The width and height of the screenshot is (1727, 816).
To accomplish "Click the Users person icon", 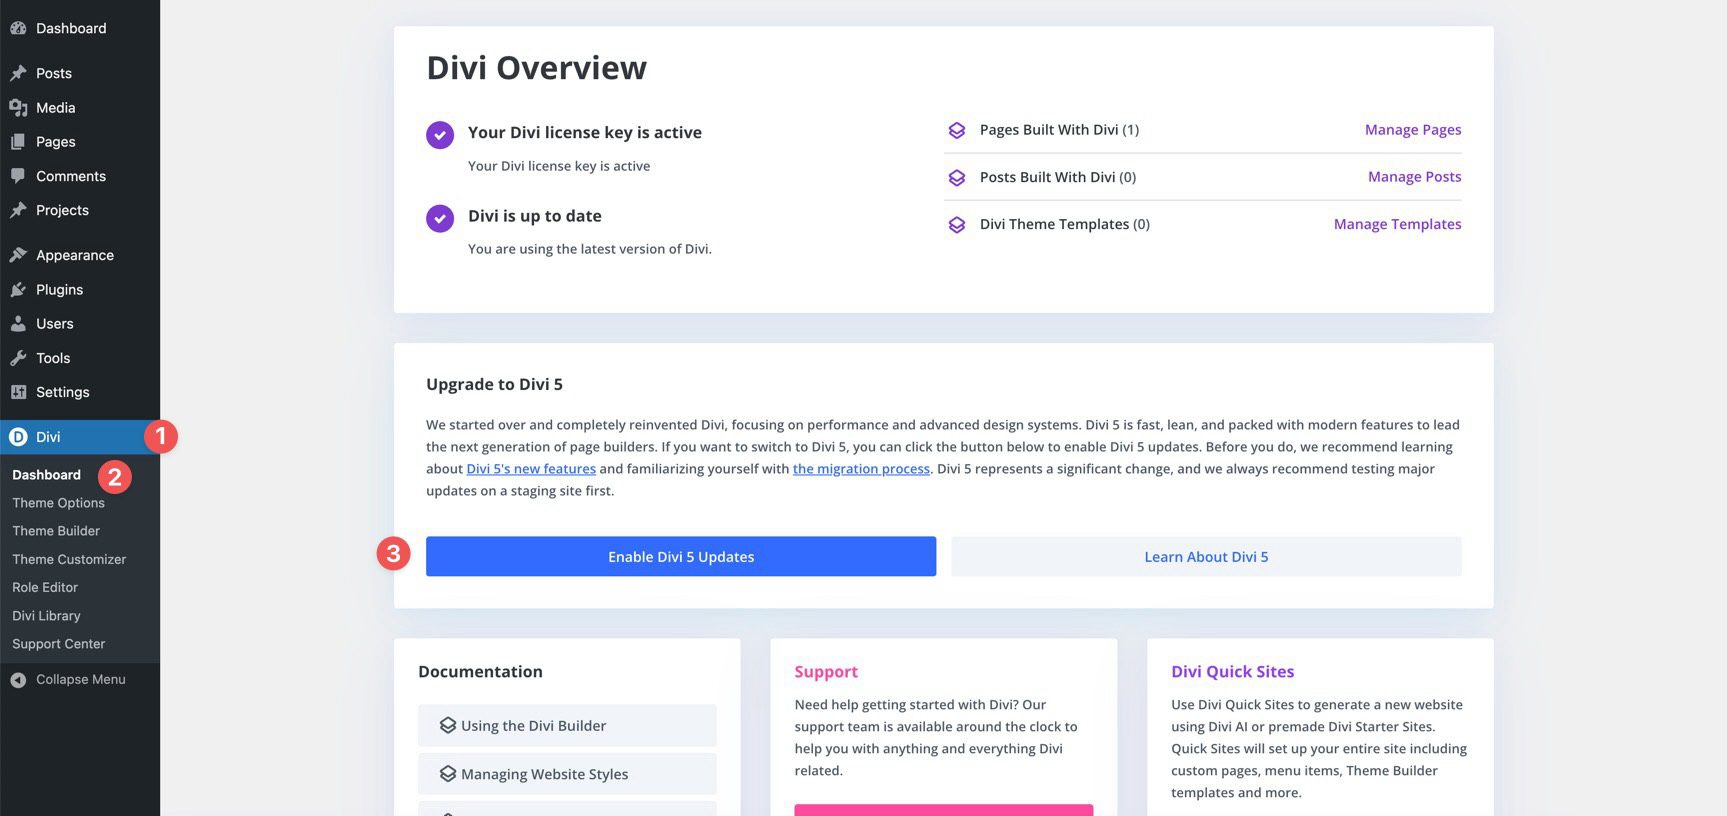I will tap(18, 324).
